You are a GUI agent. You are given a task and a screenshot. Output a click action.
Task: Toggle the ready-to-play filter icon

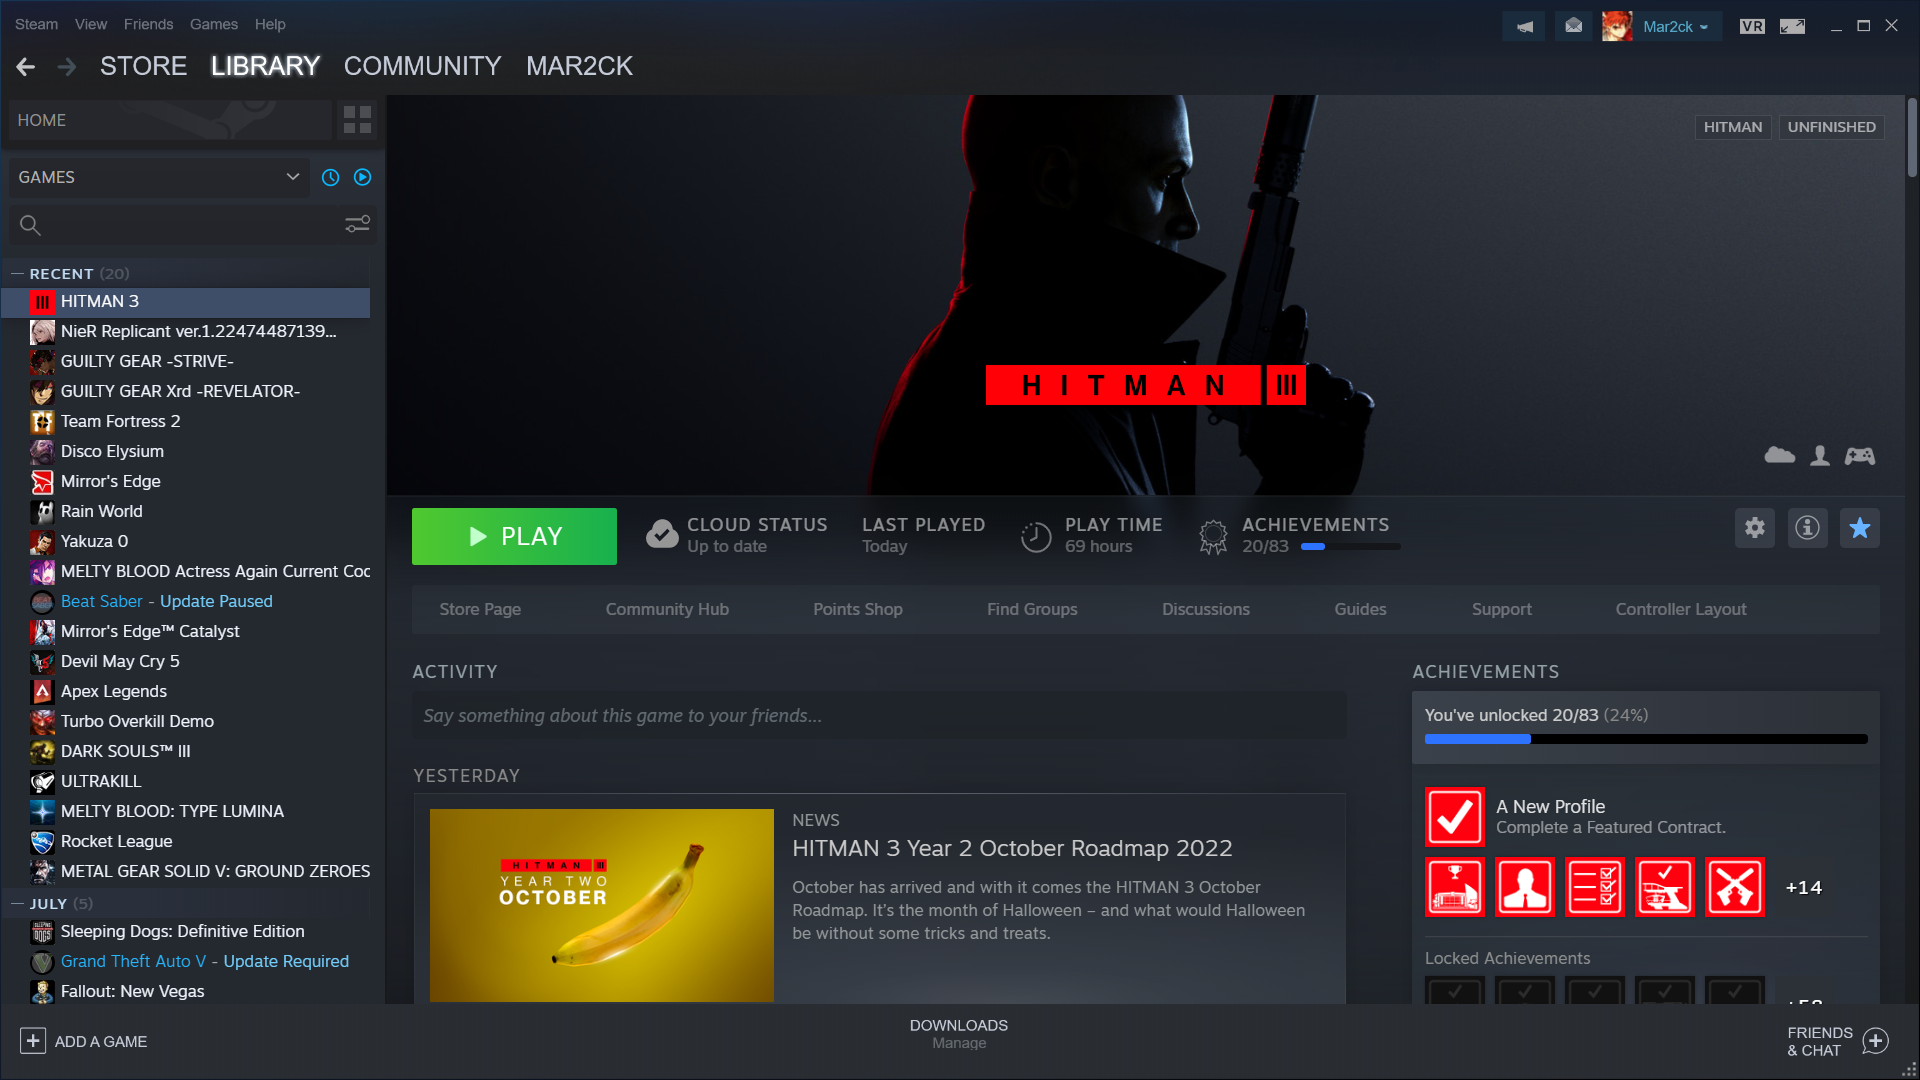point(363,177)
